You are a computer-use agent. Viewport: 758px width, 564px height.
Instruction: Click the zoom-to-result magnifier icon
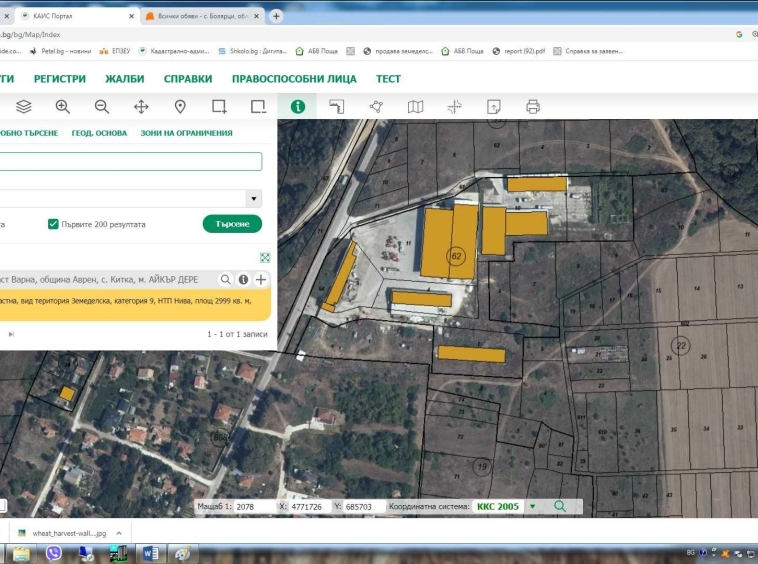tap(226, 280)
